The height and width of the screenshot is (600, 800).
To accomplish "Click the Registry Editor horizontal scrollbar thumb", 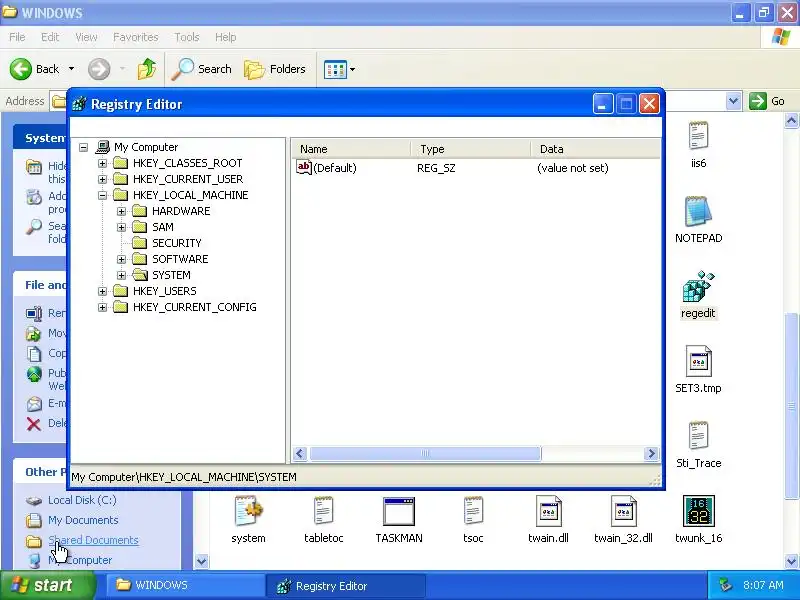I will pyautogui.click(x=425, y=454).
